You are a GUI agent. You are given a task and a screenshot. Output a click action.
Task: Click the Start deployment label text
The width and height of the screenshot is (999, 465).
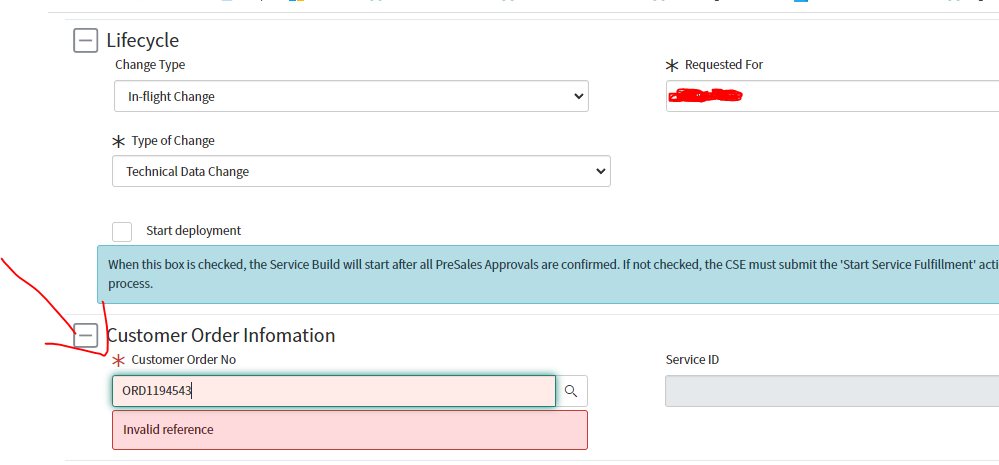click(193, 231)
